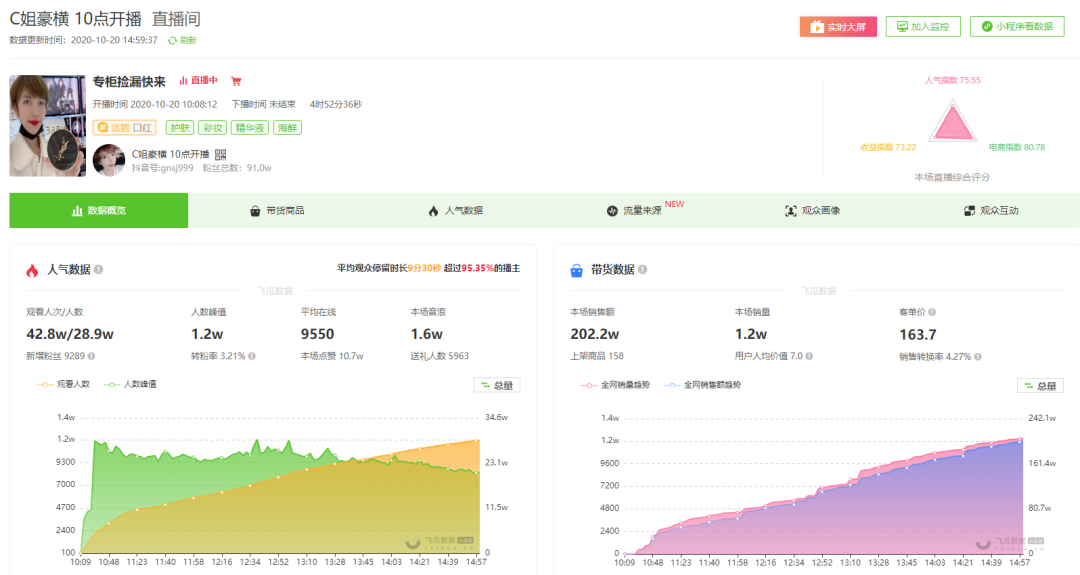Image resolution: width=1080 pixels, height=575 pixels.
Task: Click the 9550 average online value
Action: 318,334
